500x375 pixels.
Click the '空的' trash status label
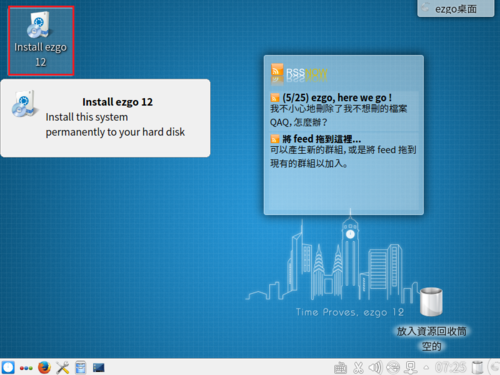431,346
